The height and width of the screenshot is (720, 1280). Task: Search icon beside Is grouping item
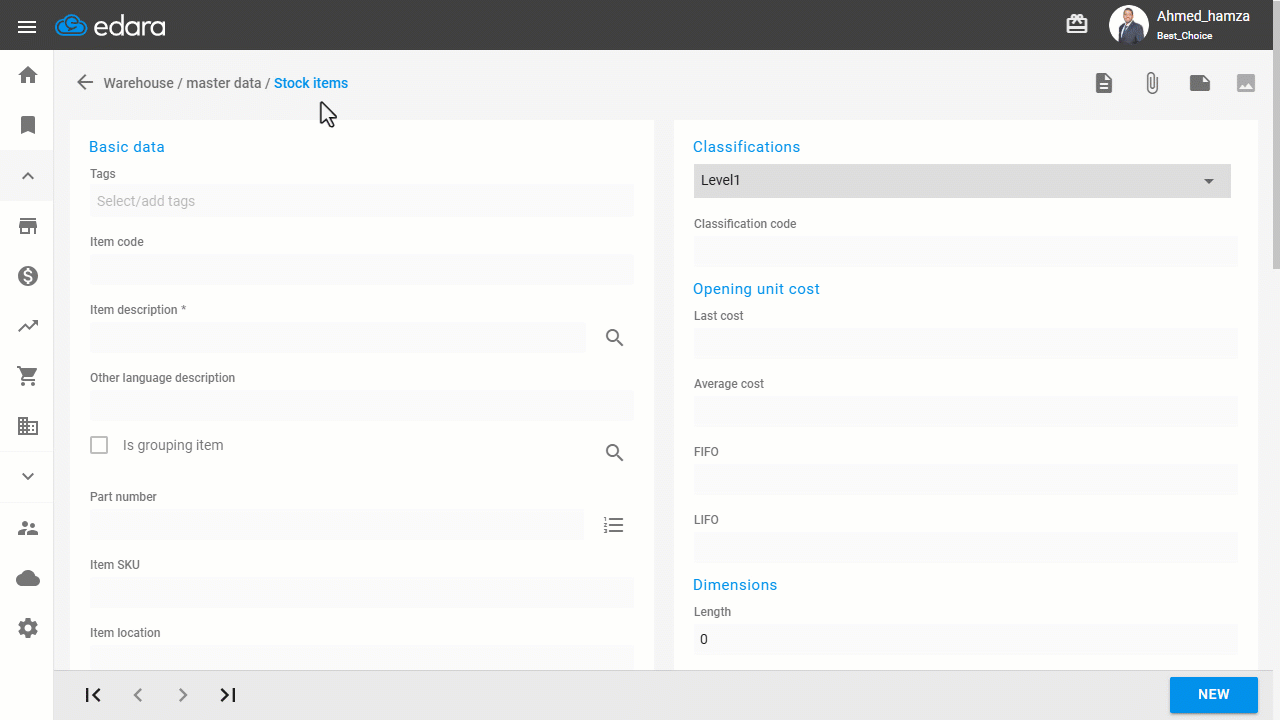pos(615,453)
